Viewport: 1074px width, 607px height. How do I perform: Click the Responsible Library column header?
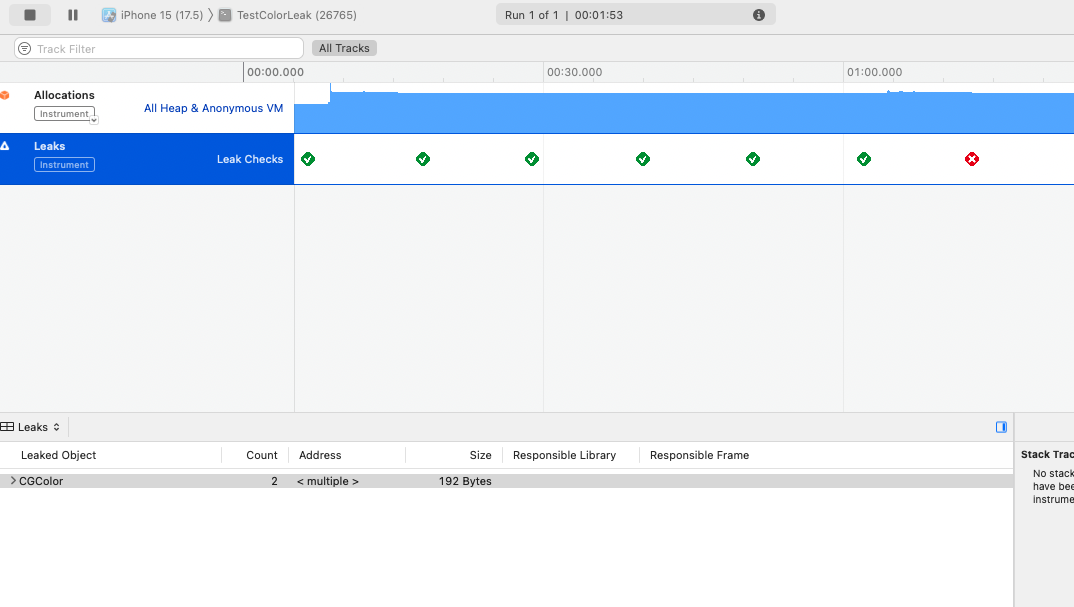[x=564, y=455]
